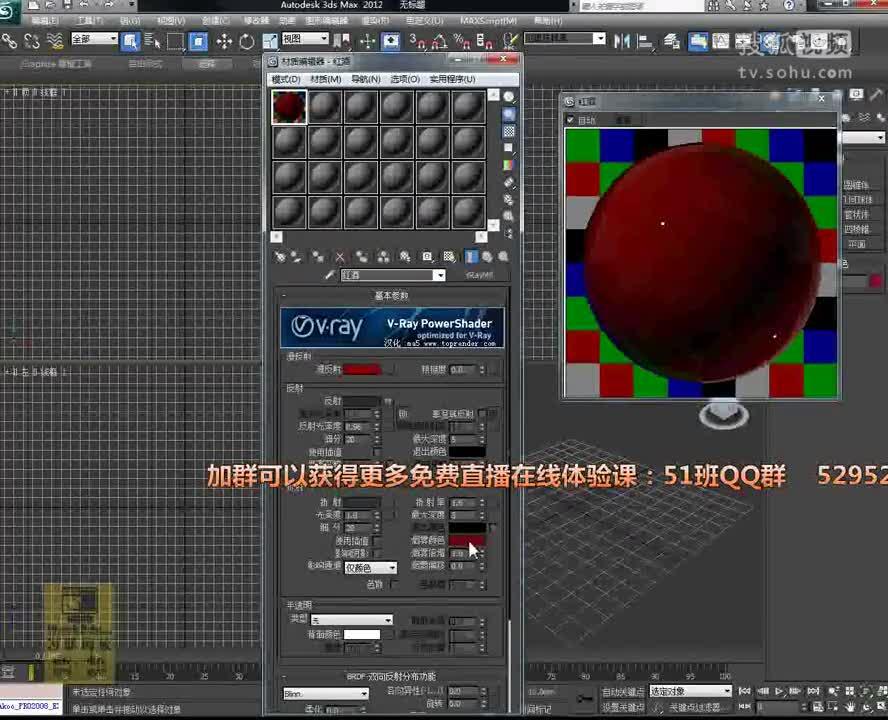Click the VRayMtl material type button
888x720 pixels.
479,274
